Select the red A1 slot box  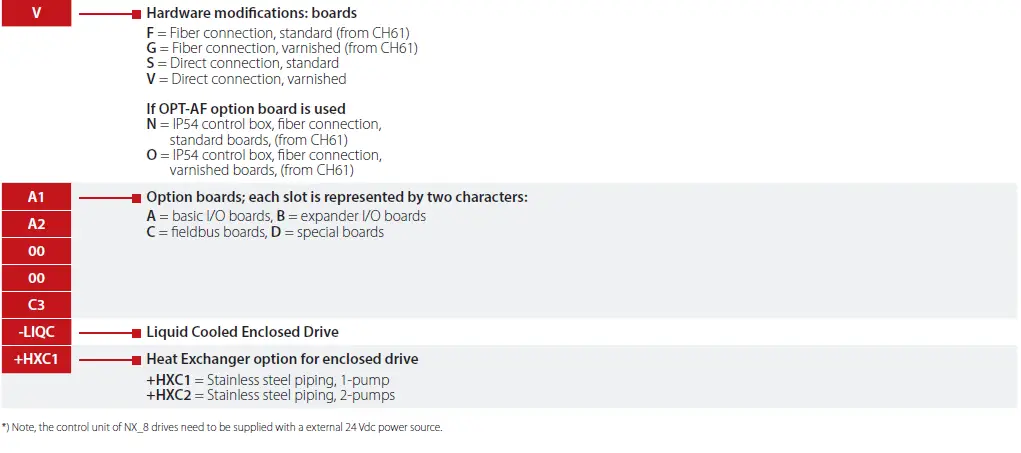coord(36,198)
